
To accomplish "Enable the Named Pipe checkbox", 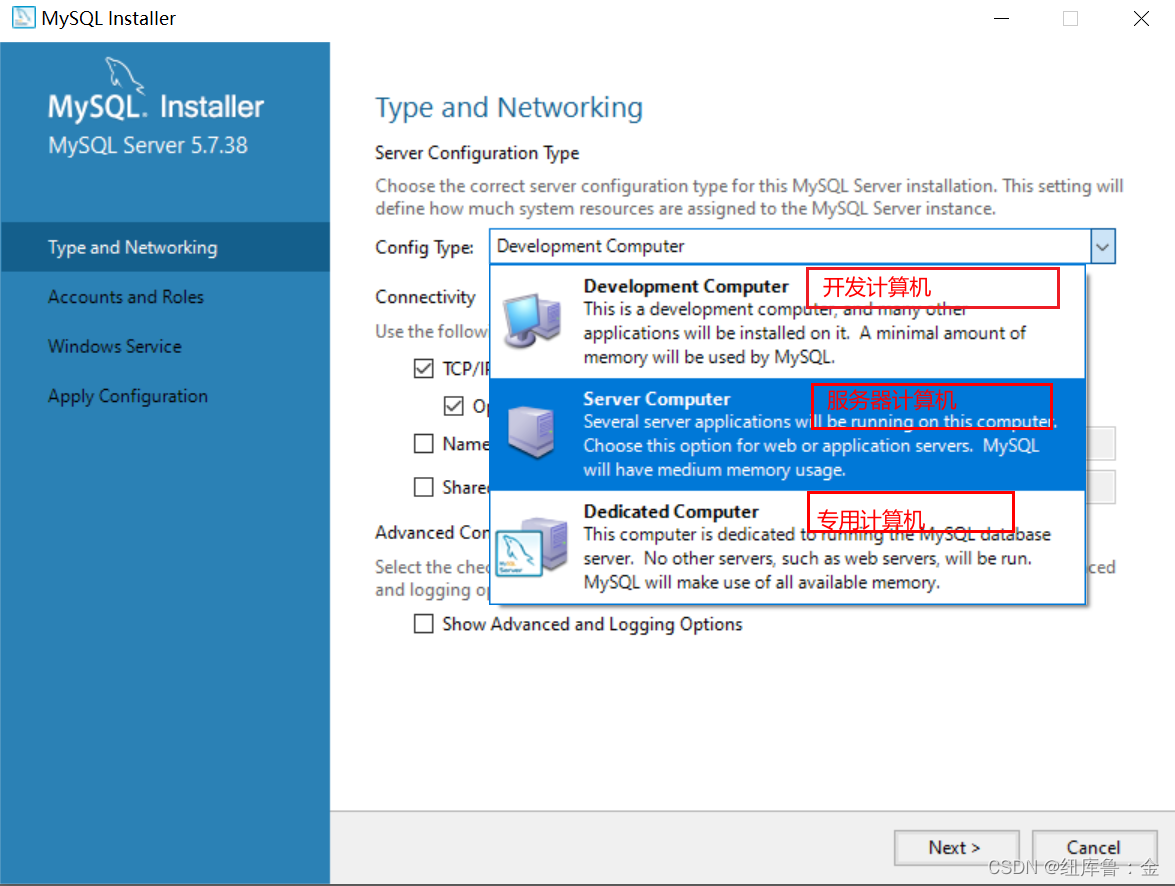I will [x=423, y=444].
